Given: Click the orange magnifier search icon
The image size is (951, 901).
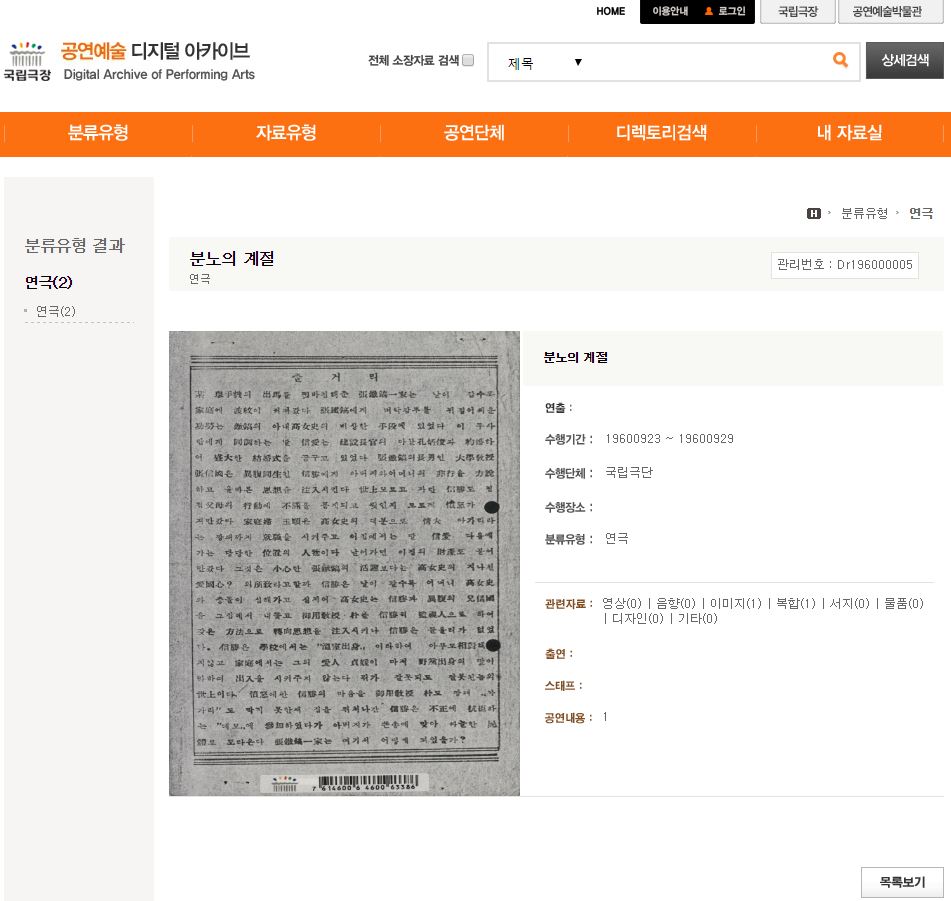Looking at the screenshot, I should 840,61.
